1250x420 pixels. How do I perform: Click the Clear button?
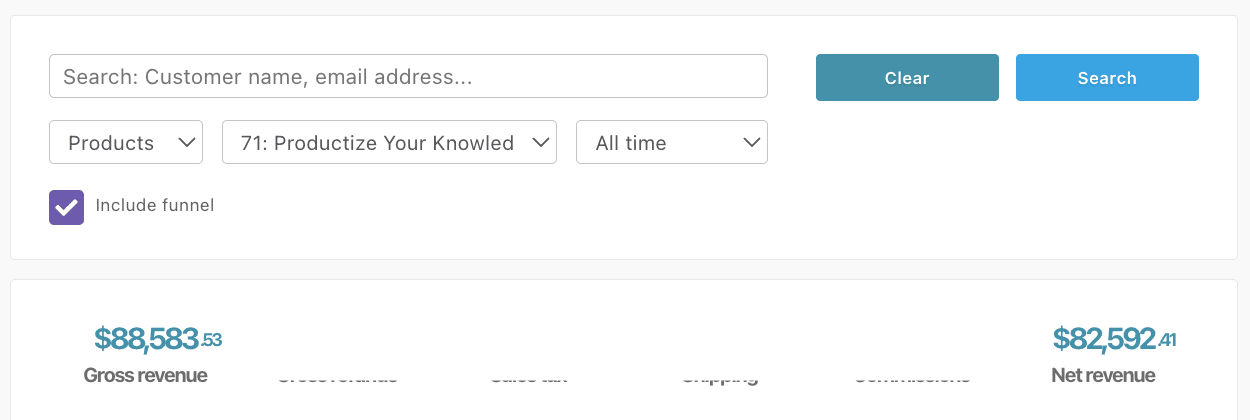pos(907,78)
